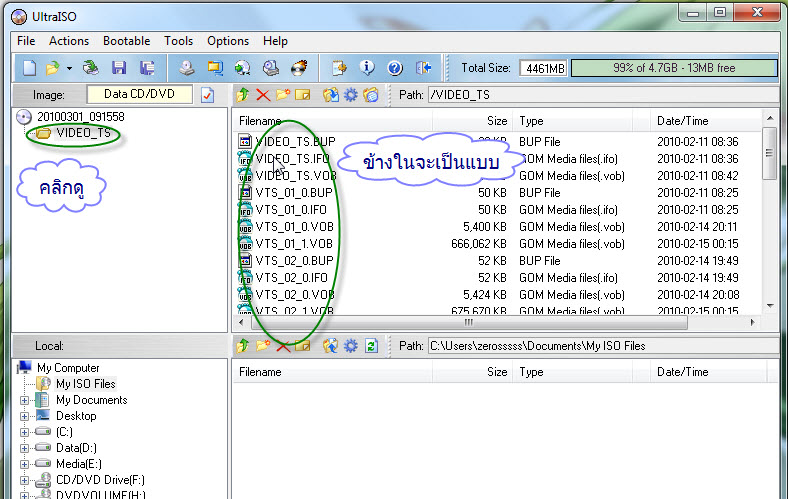Screen dimensions: 788x499
Task: Click the New image toolbar icon
Action: pos(29,68)
